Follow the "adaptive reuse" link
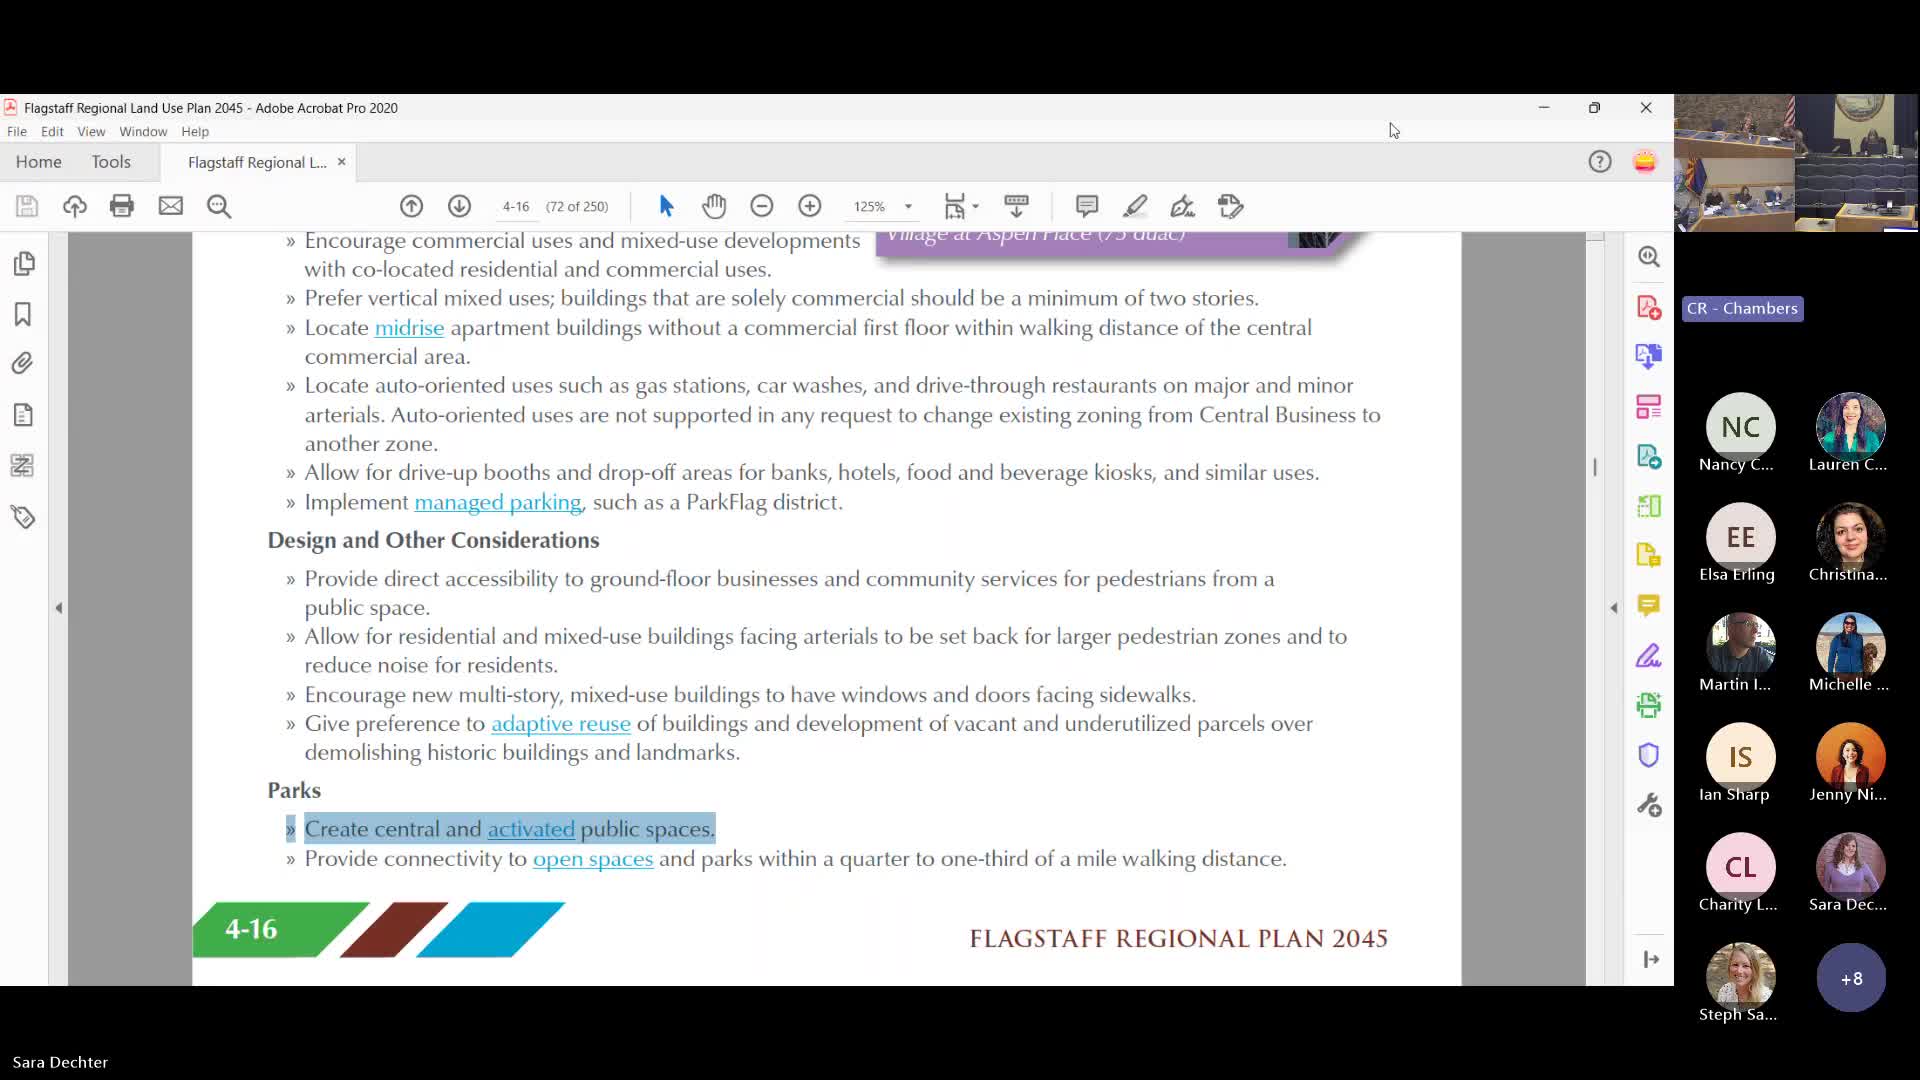The height and width of the screenshot is (1080, 1920). (560, 724)
